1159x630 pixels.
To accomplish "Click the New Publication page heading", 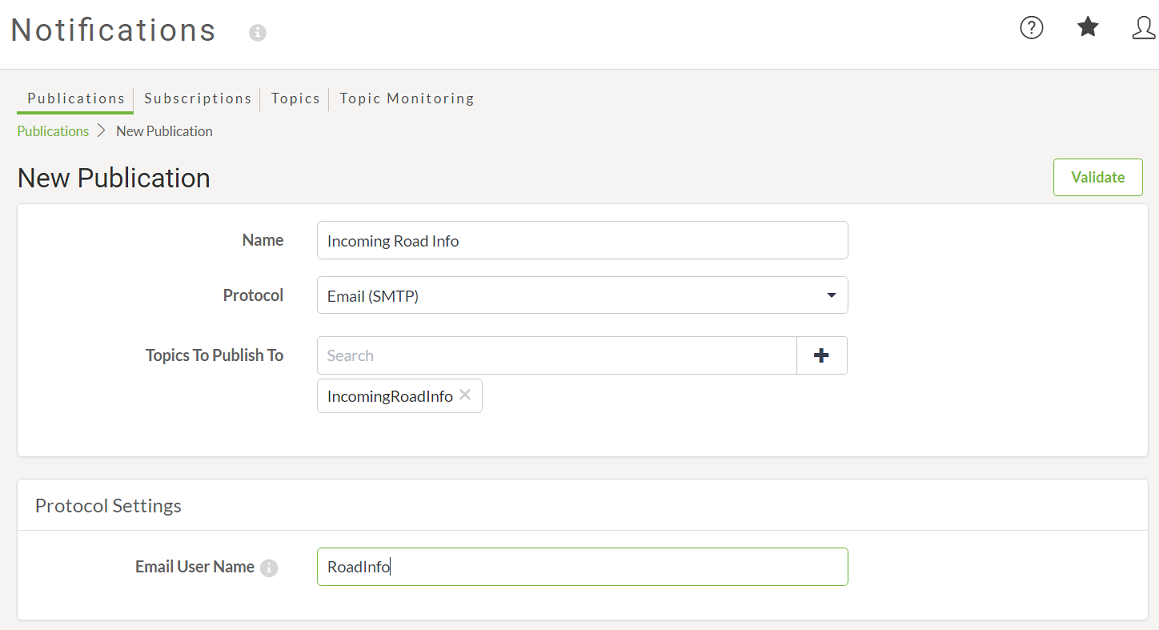I will point(114,178).
